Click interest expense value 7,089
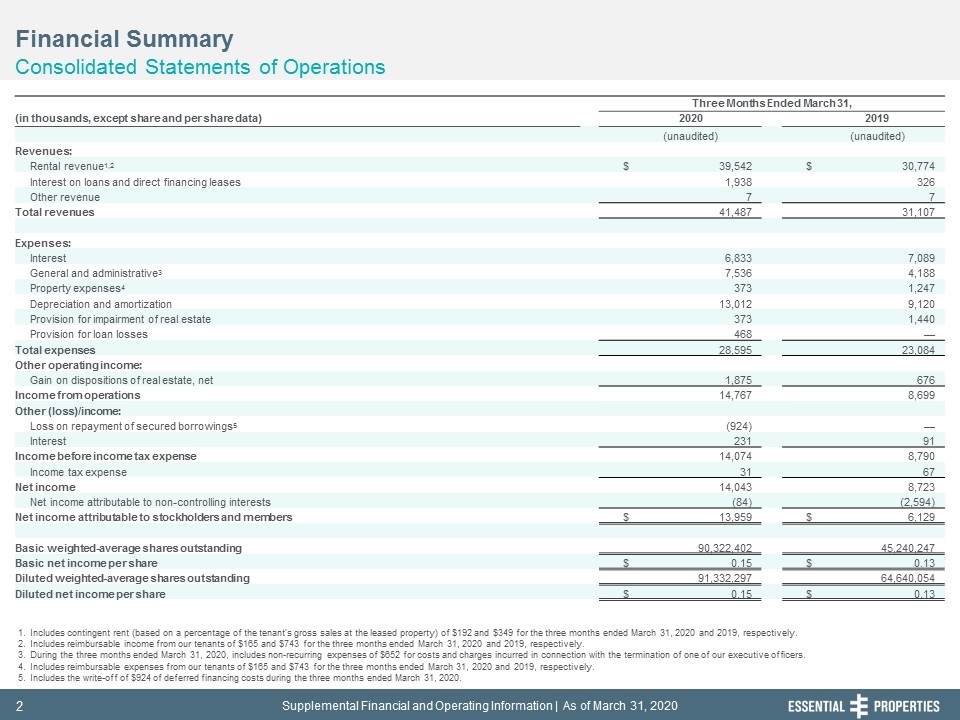 pos(921,258)
